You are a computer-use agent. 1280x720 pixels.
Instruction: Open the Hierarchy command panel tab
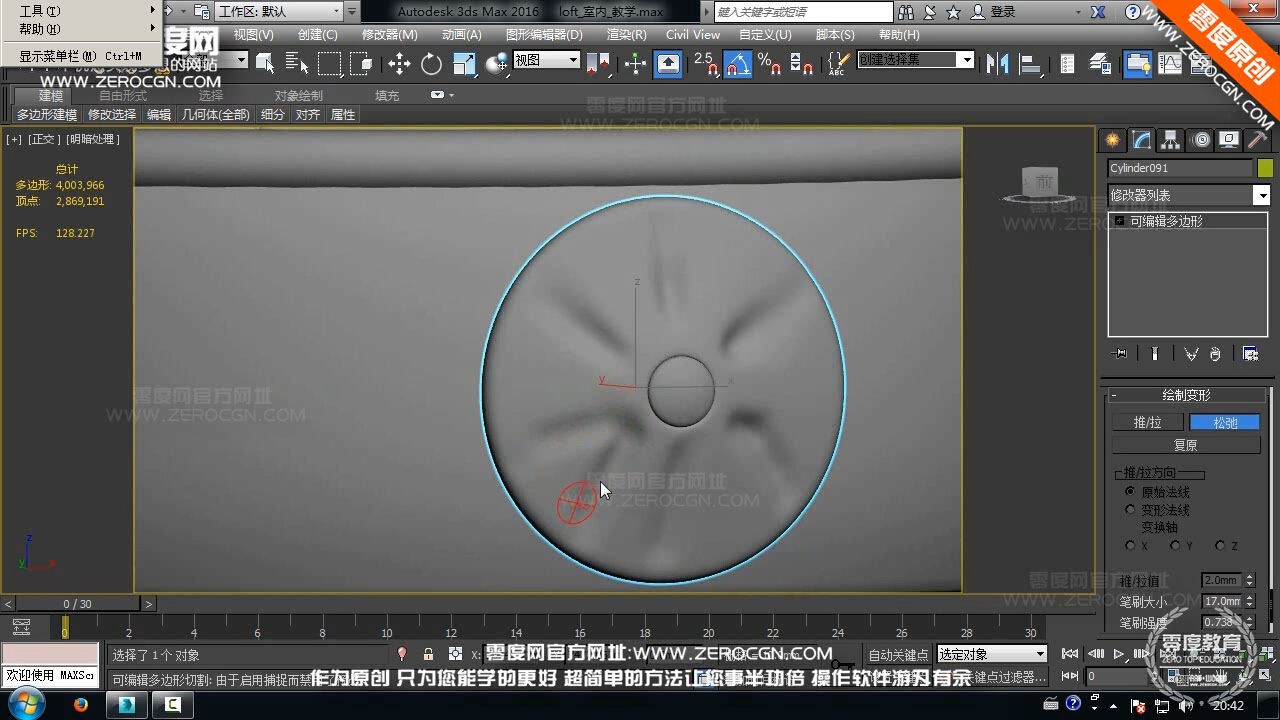(x=1170, y=140)
